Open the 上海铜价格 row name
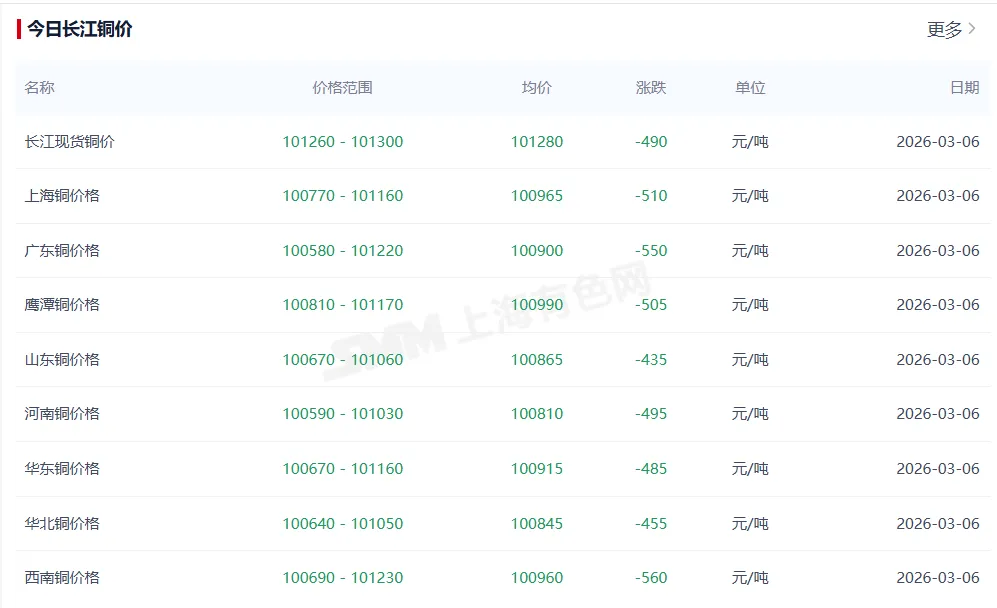 62,196
